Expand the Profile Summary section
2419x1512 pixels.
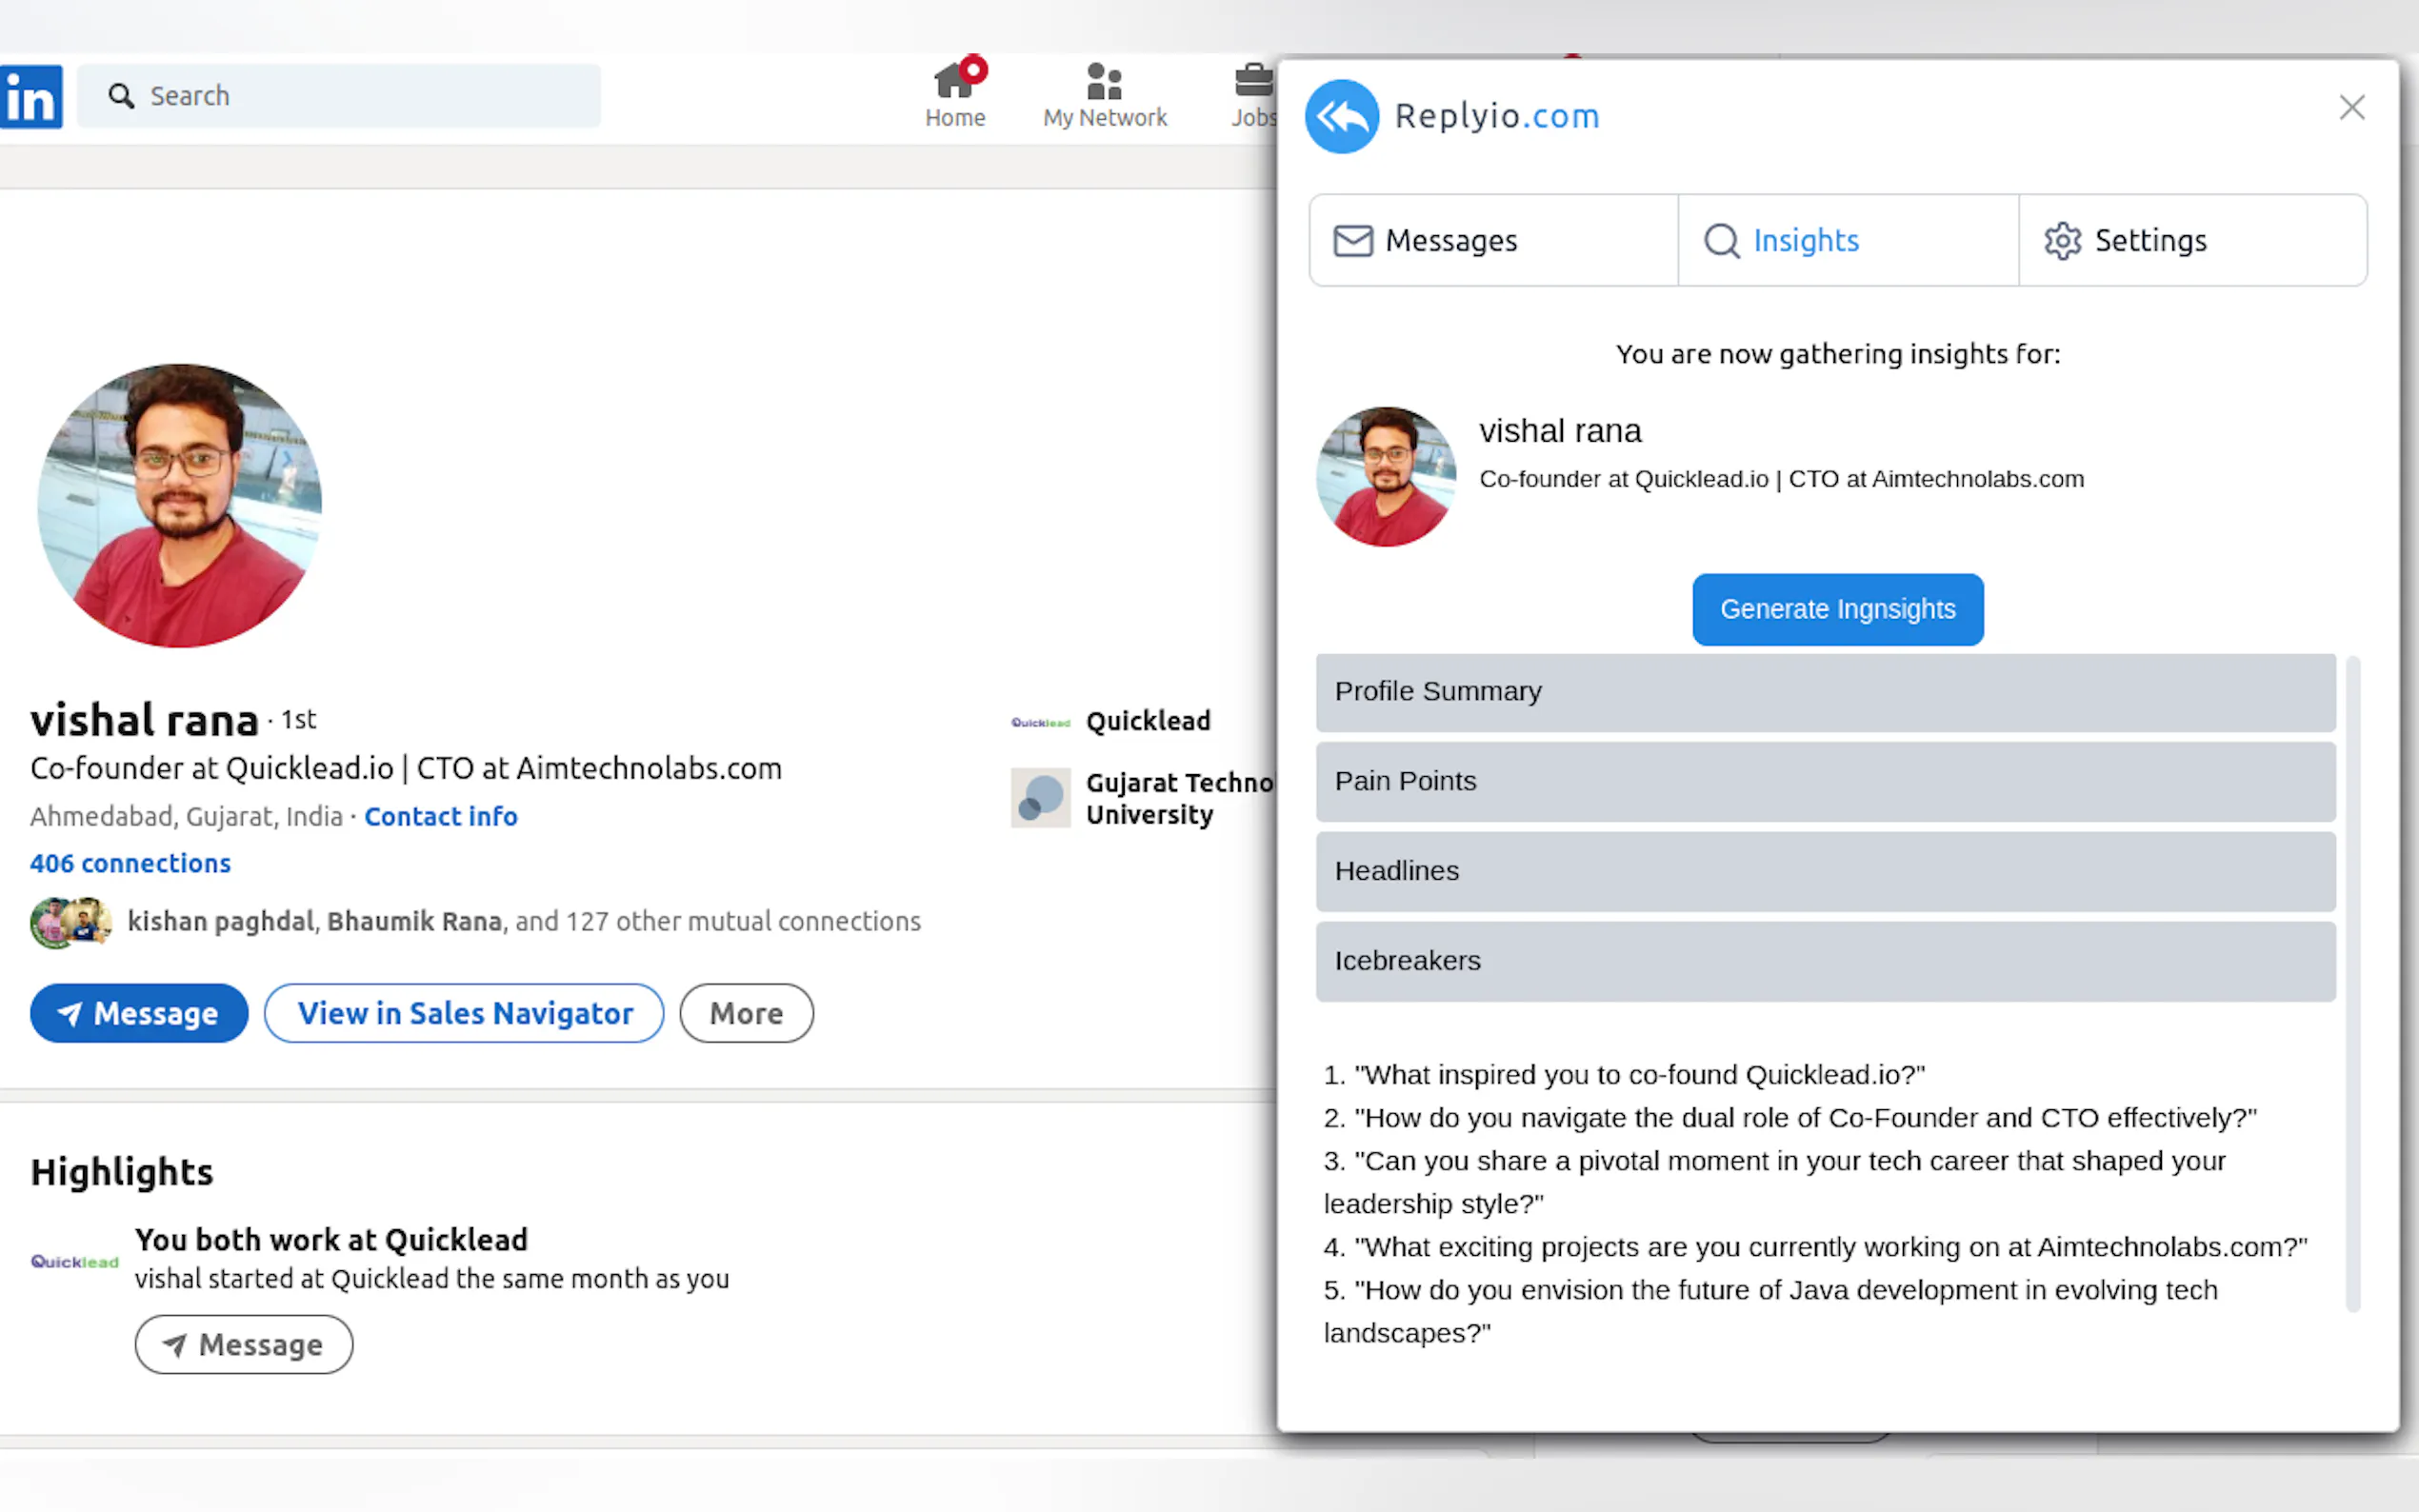pyautogui.click(x=1825, y=692)
